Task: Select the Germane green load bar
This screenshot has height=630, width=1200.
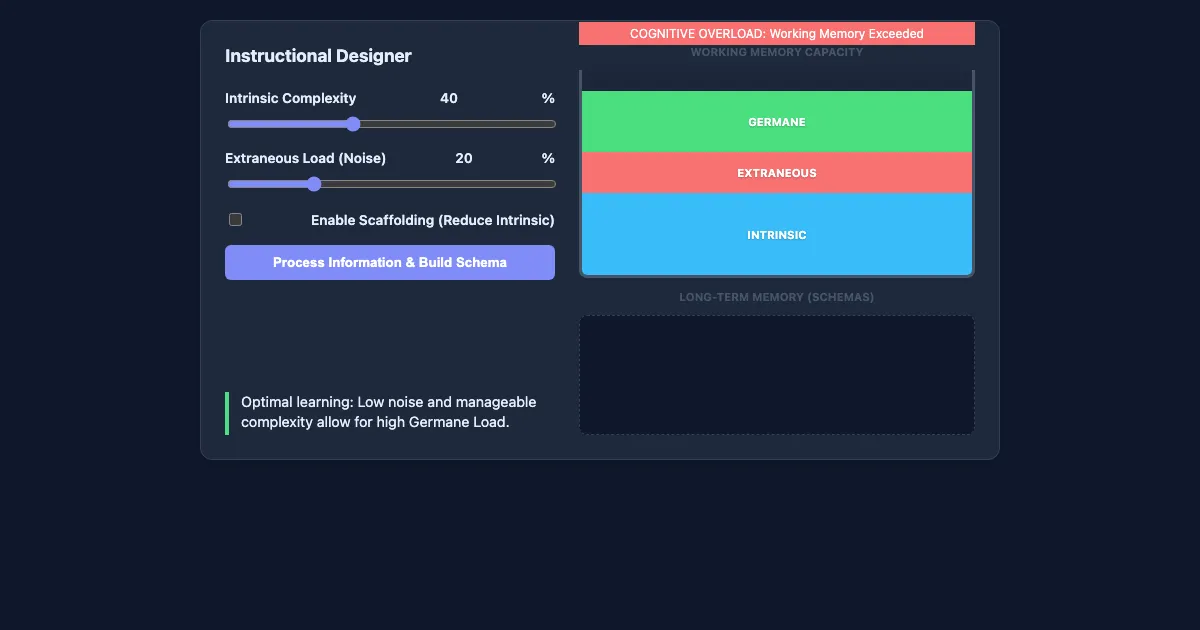Action: tap(777, 122)
